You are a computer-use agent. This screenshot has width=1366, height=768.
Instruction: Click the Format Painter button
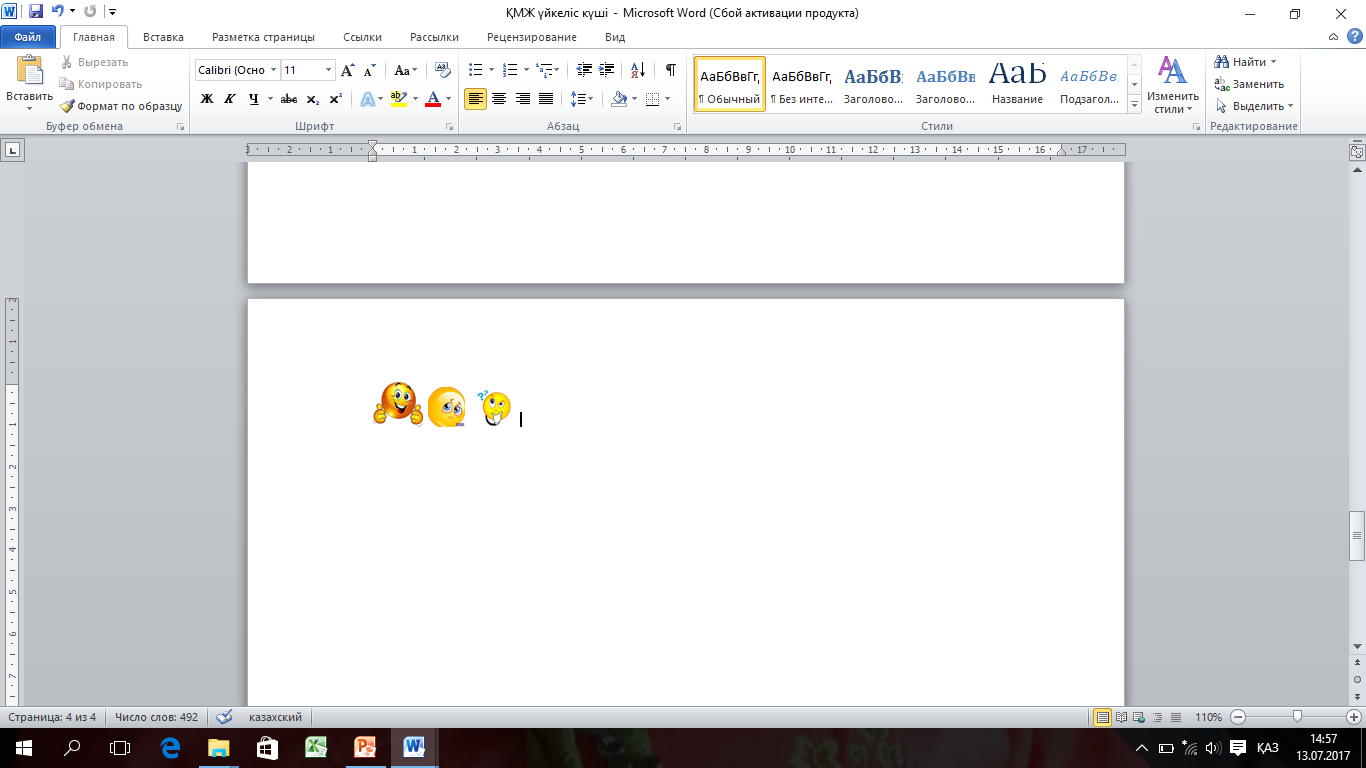pyautogui.click(x=121, y=106)
